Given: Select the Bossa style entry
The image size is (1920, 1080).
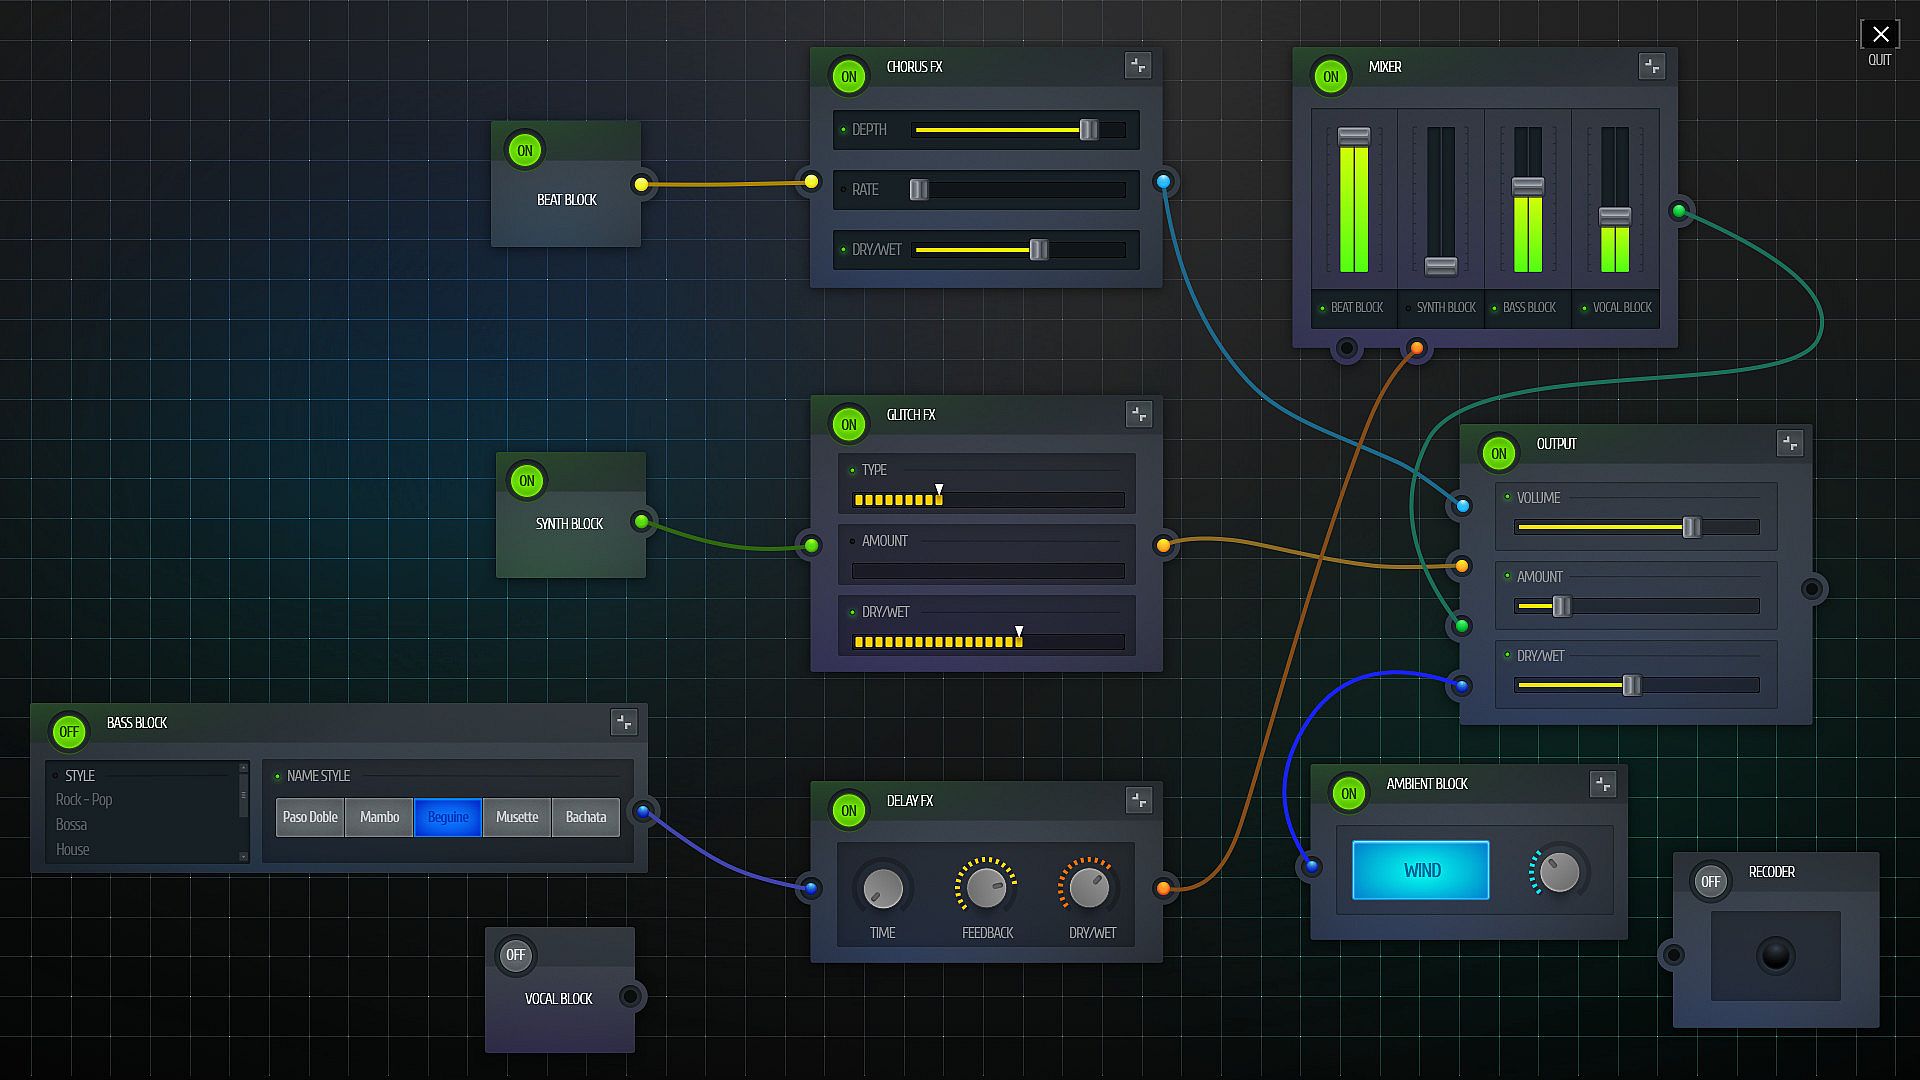Looking at the screenshot, I should click(72, 825).
